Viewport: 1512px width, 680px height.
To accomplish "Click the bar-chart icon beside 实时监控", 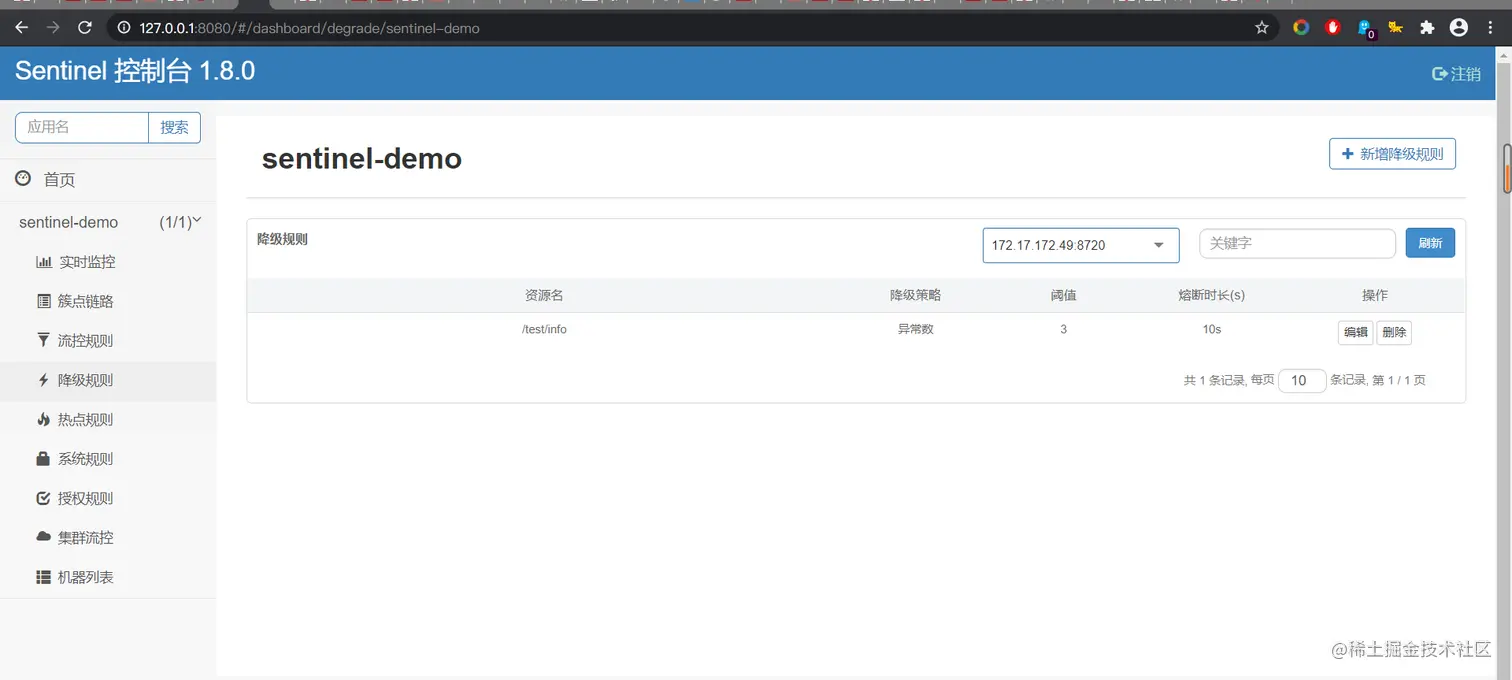I will click(44, 262).
